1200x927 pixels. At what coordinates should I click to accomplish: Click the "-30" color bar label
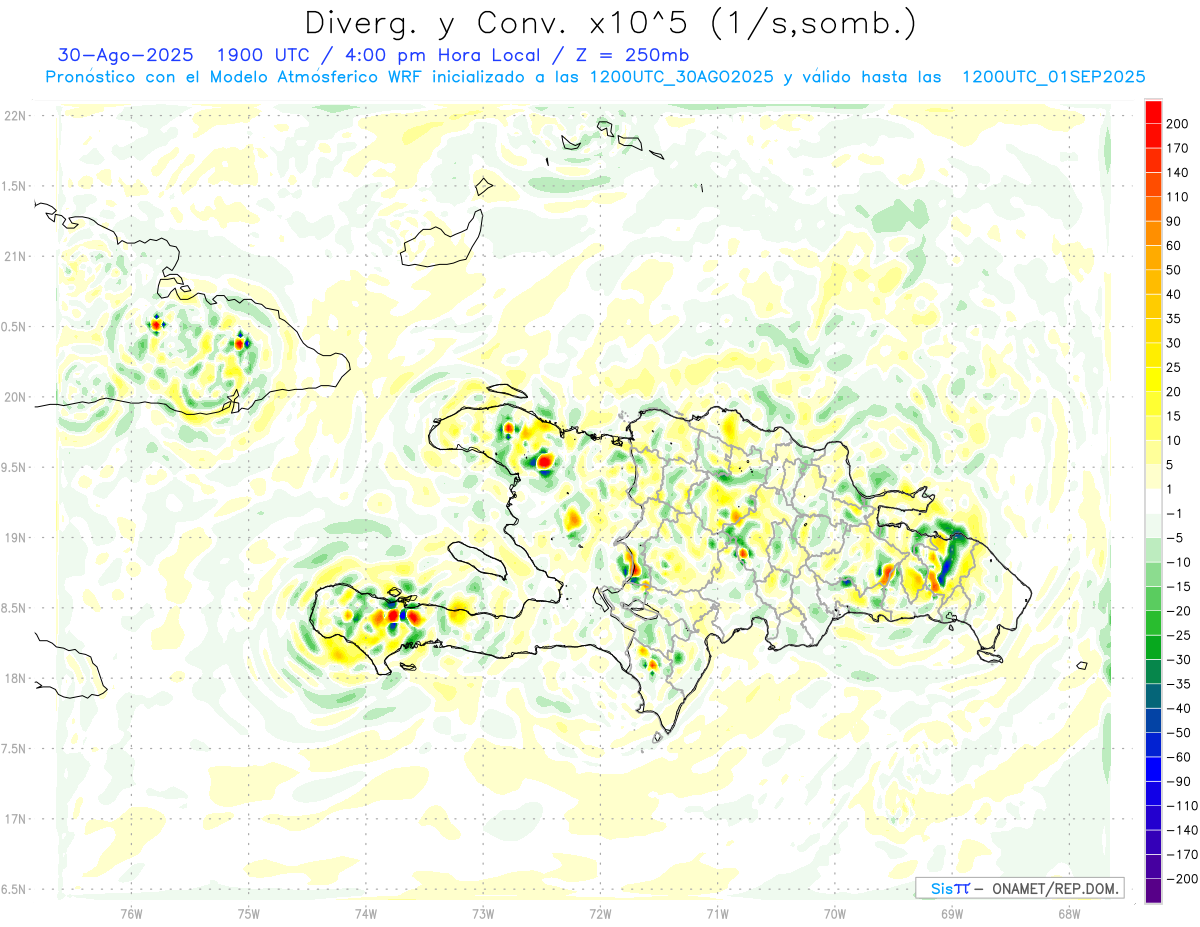(1178, 659)
